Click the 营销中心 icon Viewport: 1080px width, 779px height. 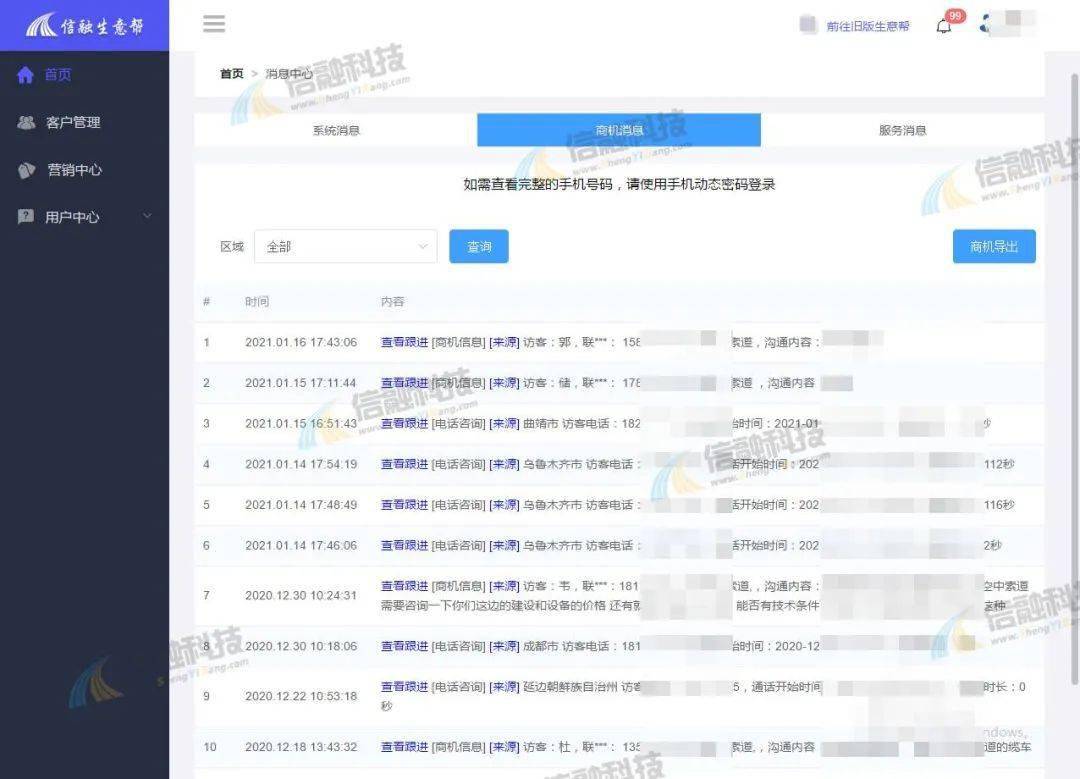[x=26, y=170]
